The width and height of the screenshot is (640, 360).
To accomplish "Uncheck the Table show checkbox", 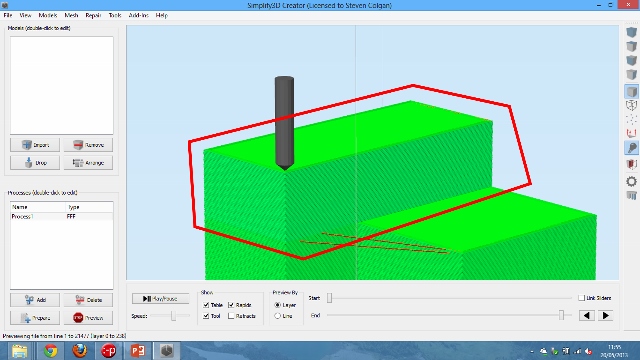I will click(x=206, y=305).
